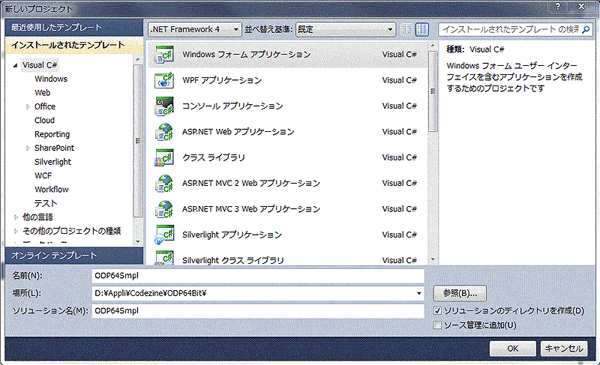Select Workflow category in tree
600x365 pixels.
(52, 189)
